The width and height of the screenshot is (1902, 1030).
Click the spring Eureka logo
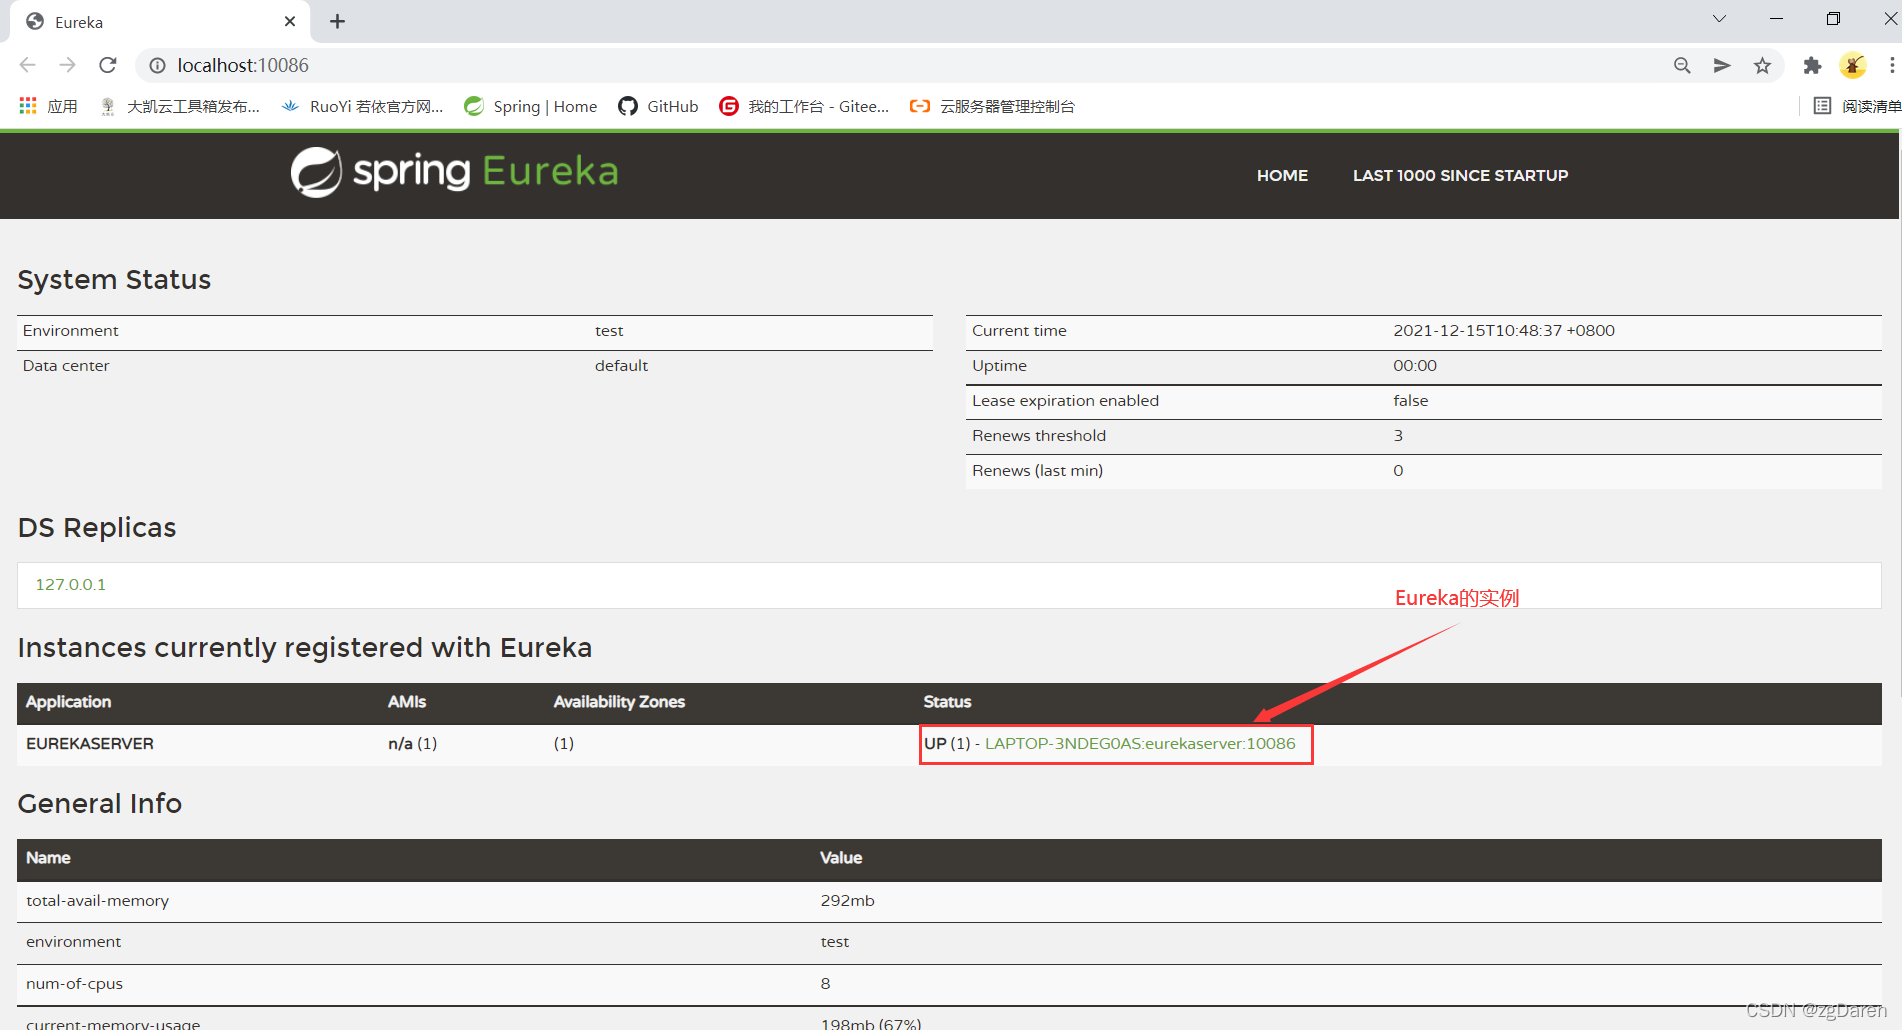pyautogui.click(x=454, y=172)
